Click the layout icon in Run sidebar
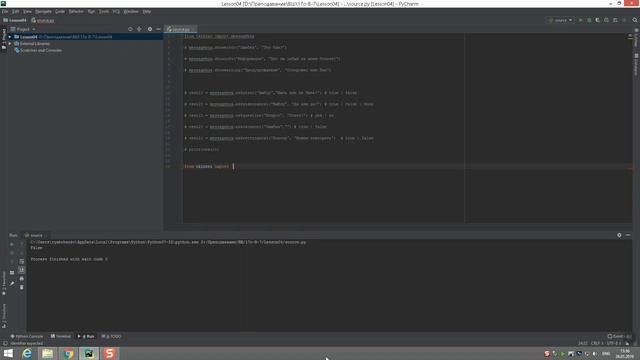The width and height of the screenshot is (640, 360). (12, 273)
